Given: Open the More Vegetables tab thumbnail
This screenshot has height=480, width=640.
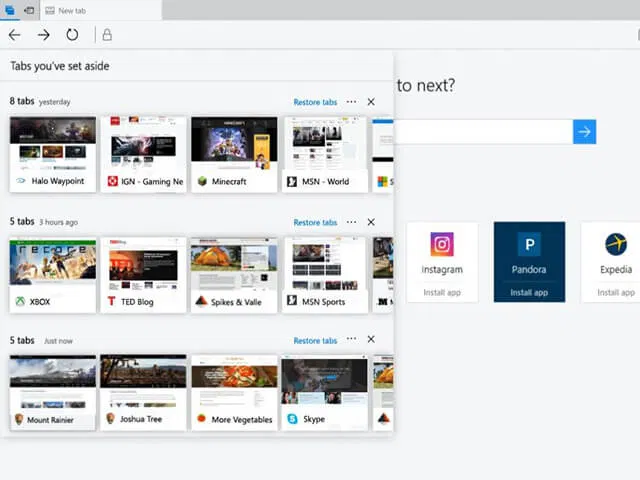Looking at the screenshot, I should [x=234, y=392].
